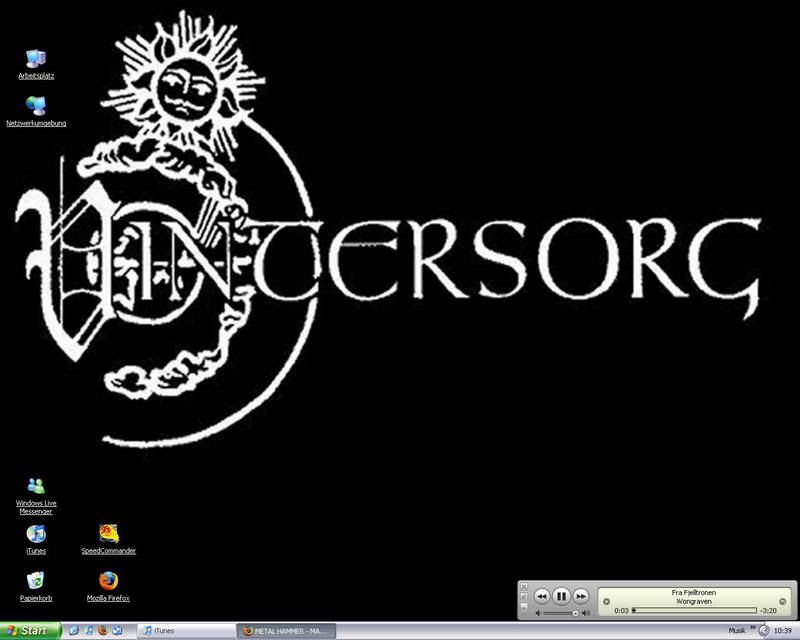The width and height of the screenshot is (800, 640).
Task: Launch Internet Explorer from Quick Launch
Action: coord(73,631)
